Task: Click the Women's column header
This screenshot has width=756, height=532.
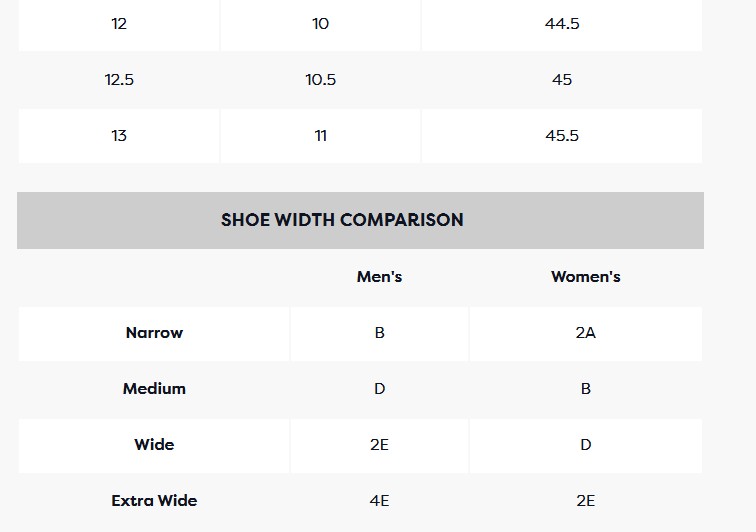Action: (x=585, y=277)
